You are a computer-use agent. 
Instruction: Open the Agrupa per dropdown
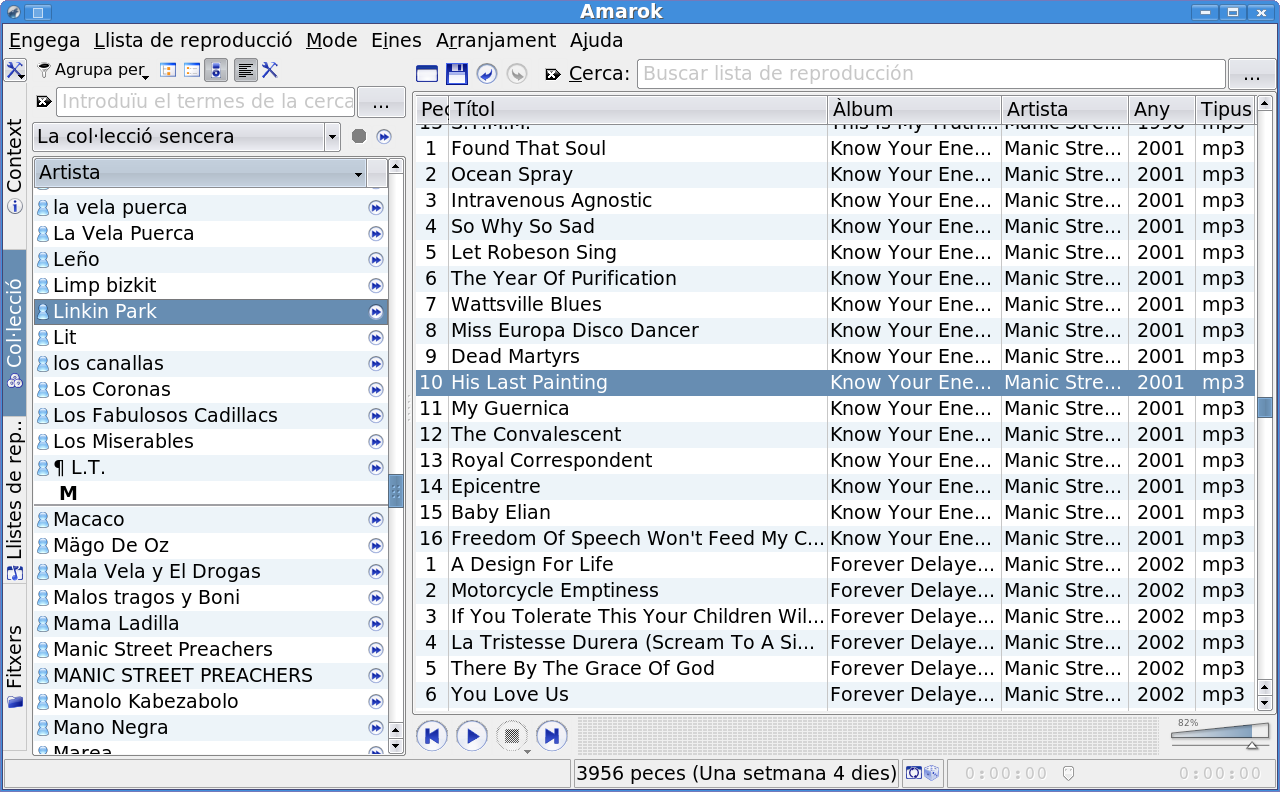tap(94, 70)
